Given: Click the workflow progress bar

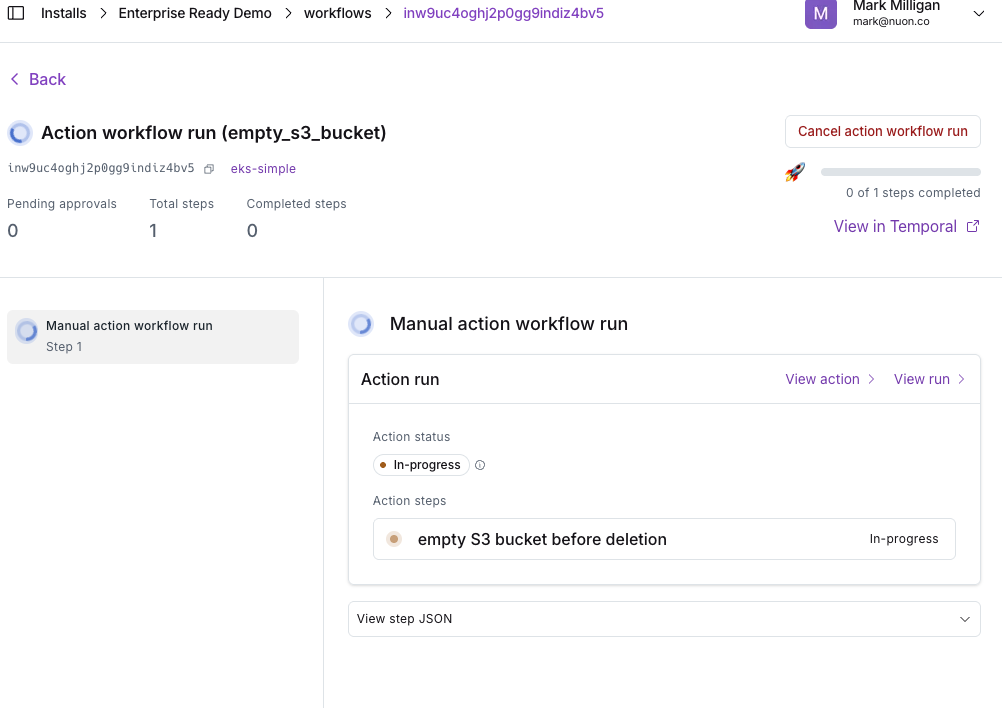Looking at the screenshot, I should tap(900, 171).
